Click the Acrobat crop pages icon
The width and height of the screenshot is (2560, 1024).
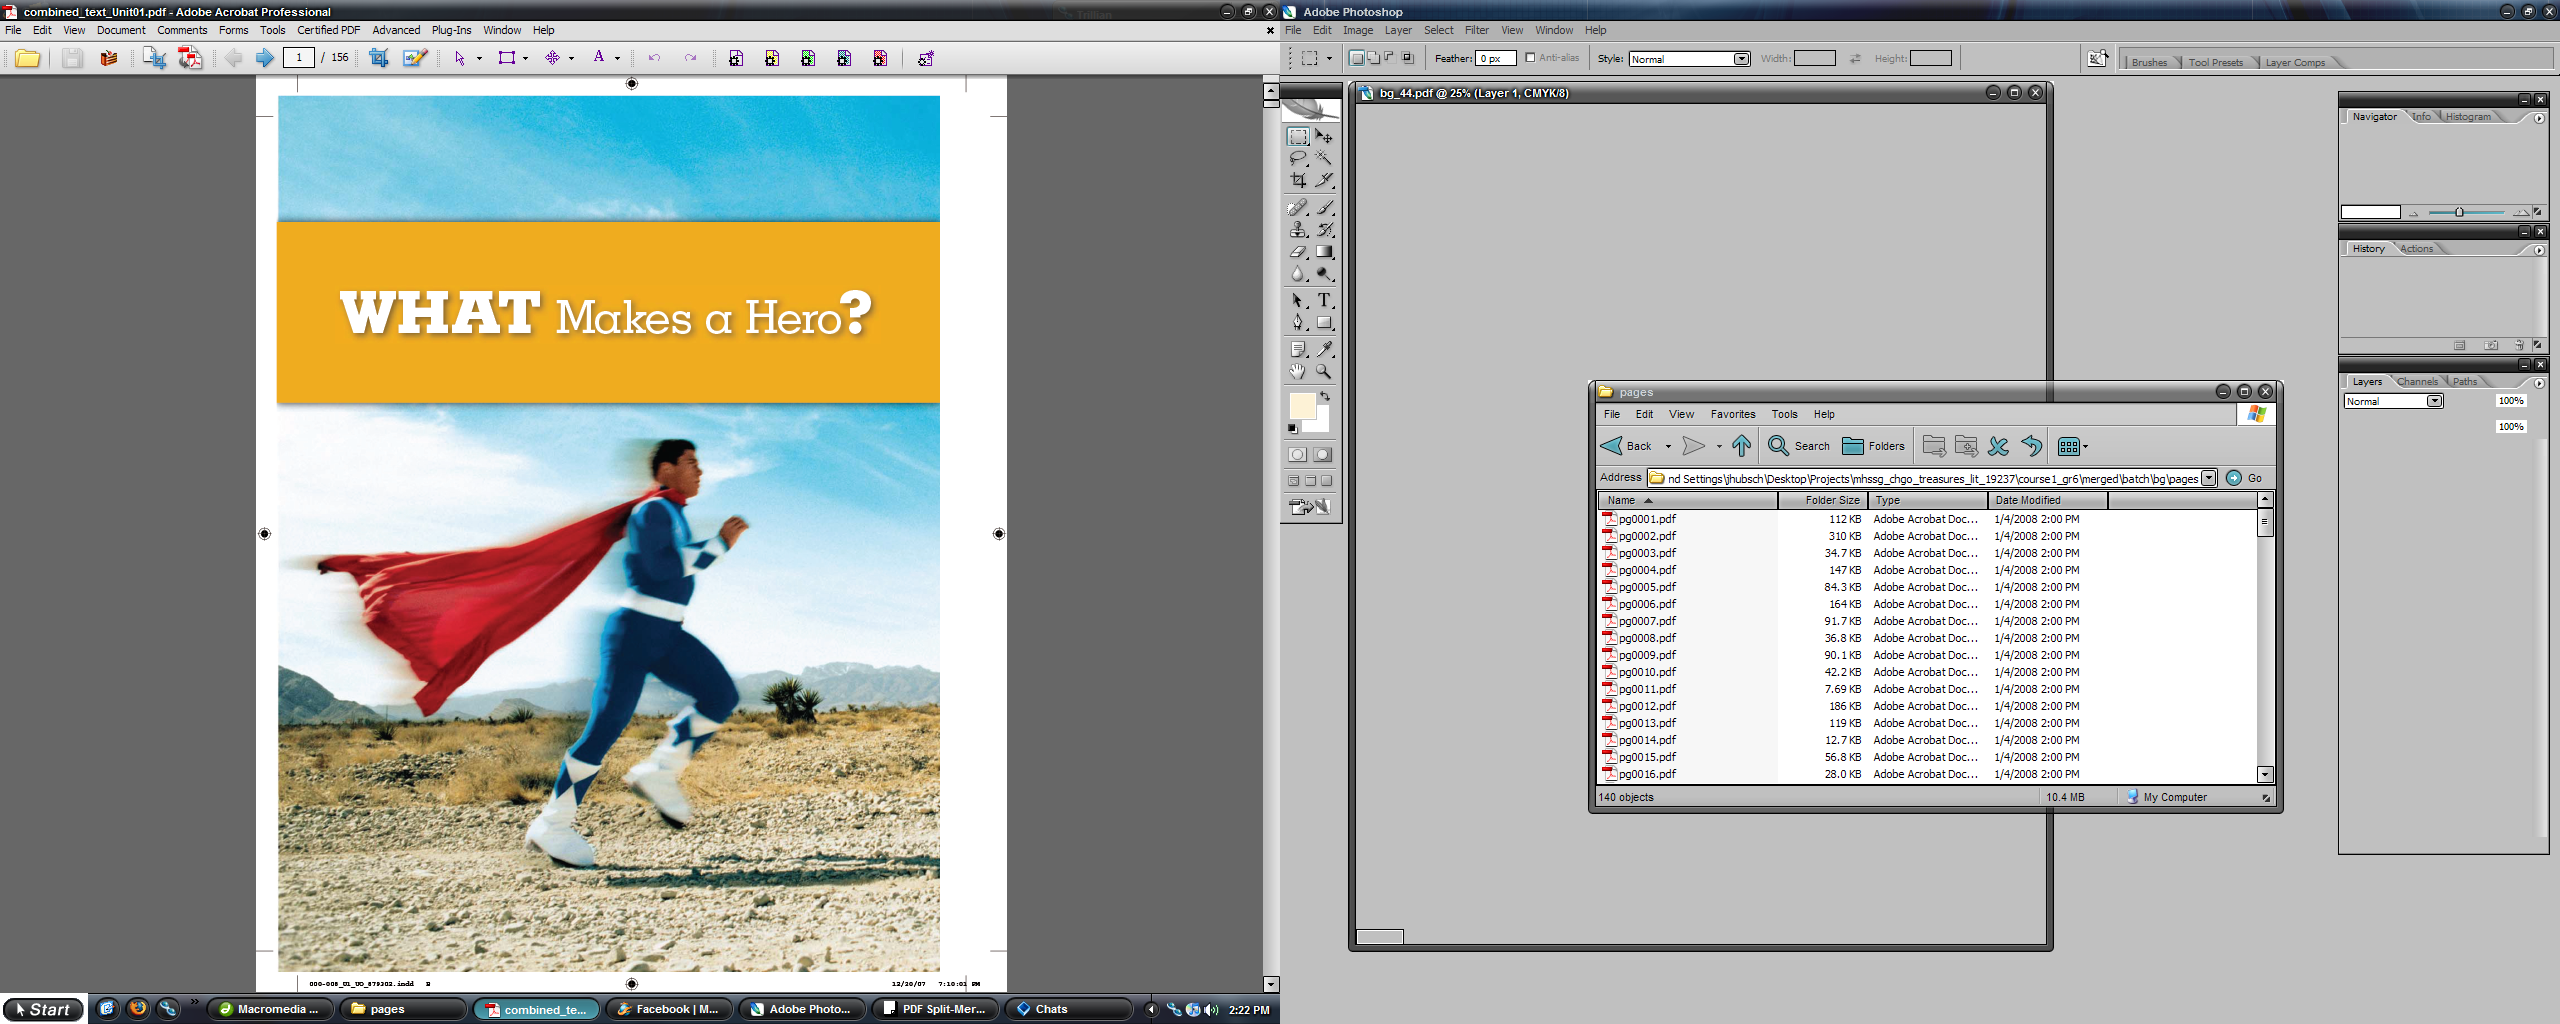(379, 58)
